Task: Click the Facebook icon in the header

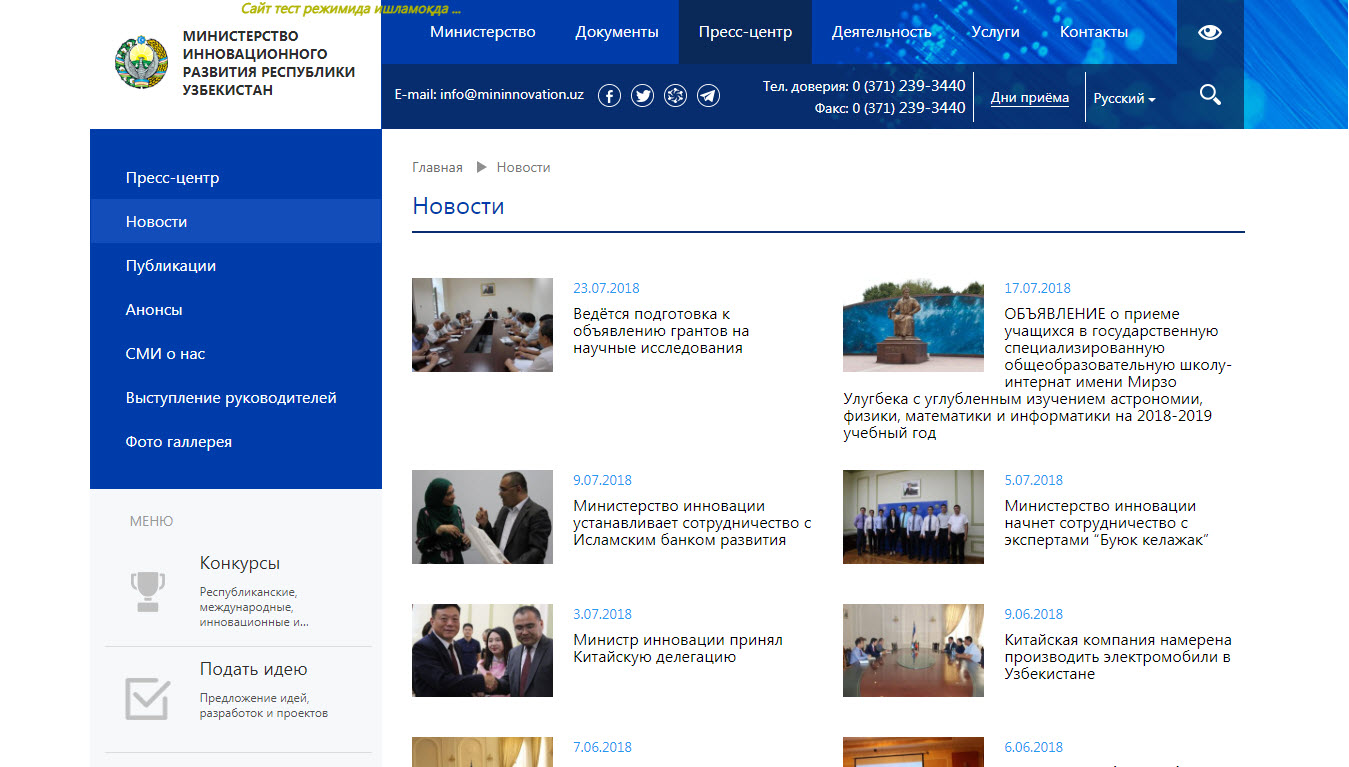Action: 609,96
